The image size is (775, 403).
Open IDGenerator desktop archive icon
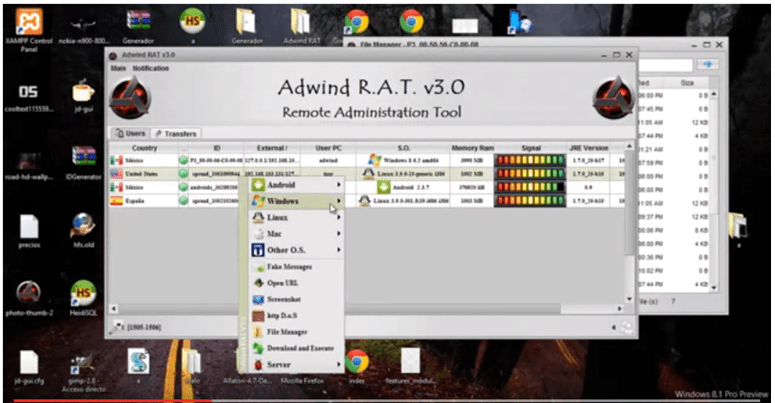coord(84,163)
